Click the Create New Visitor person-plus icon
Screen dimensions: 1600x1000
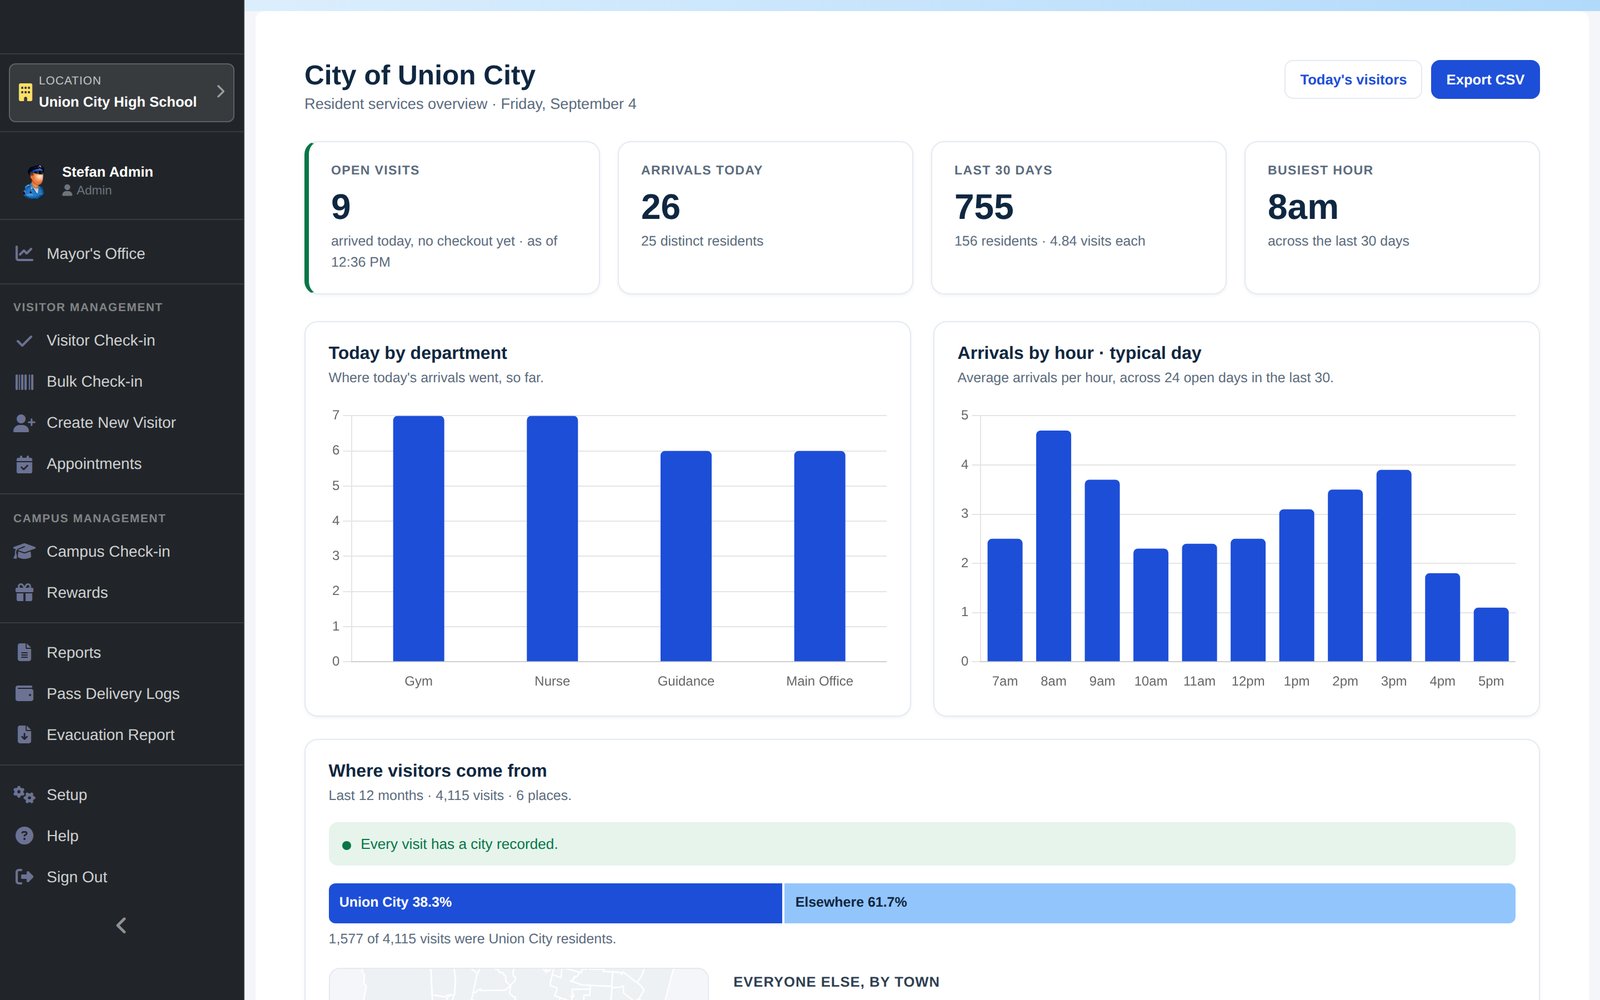(x=24, y=423)
